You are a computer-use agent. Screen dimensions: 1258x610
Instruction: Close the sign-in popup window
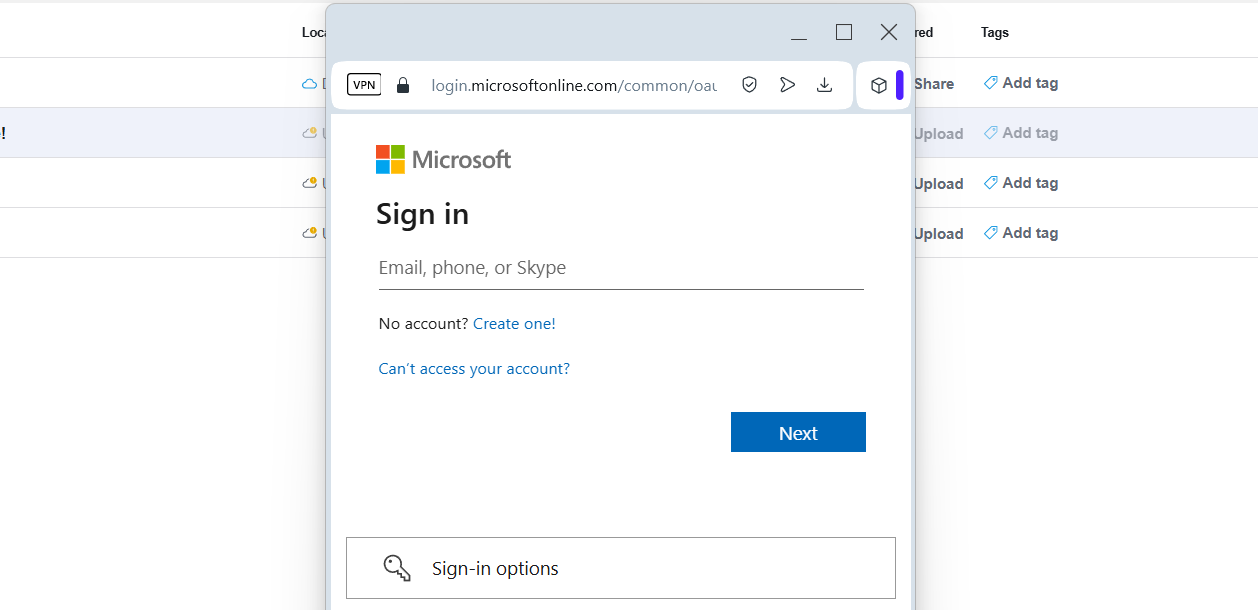tap(889, 32)
